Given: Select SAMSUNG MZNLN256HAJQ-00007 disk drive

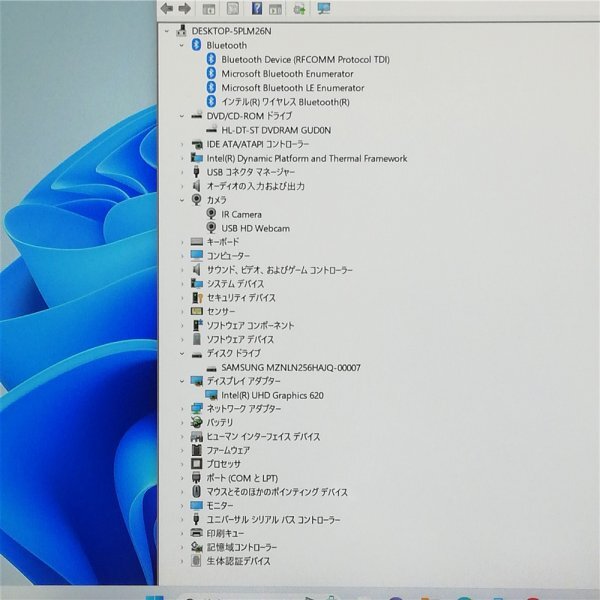Looking at the screenshot, I should [291, 367].
